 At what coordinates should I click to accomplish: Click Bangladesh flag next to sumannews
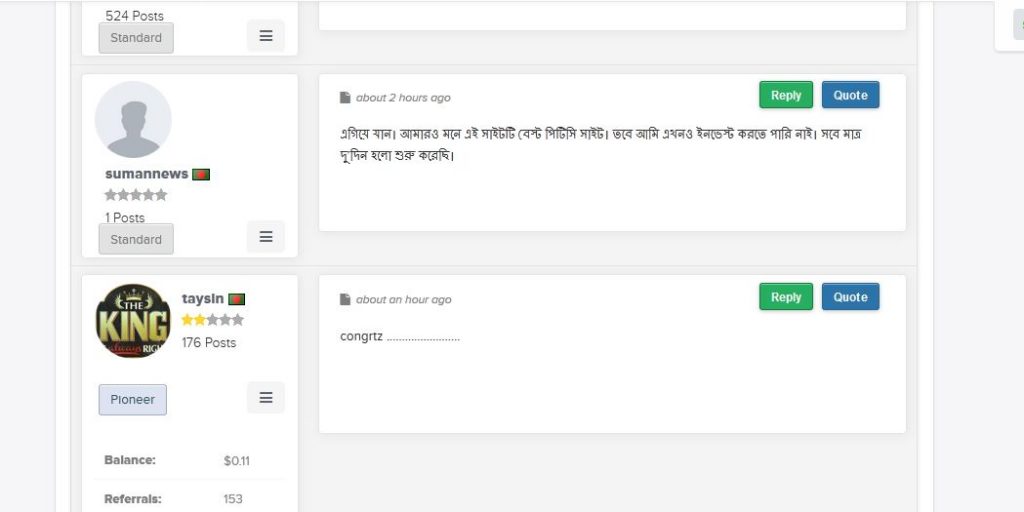[201, 174]
